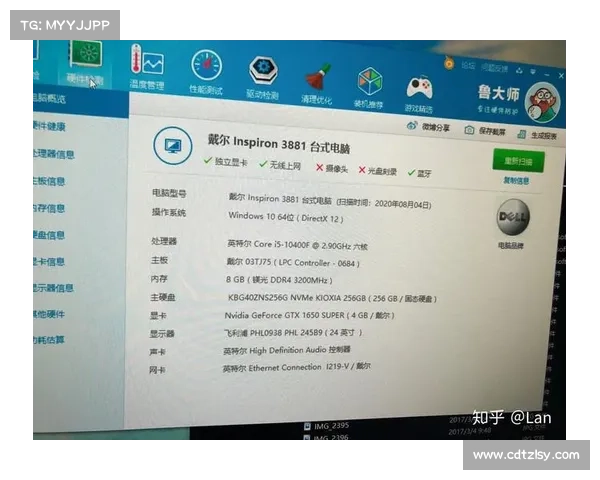This screenshot has width=600, height=480.
Task: Select 其他硬件 in the sidebar
Action: pos(49,314)
